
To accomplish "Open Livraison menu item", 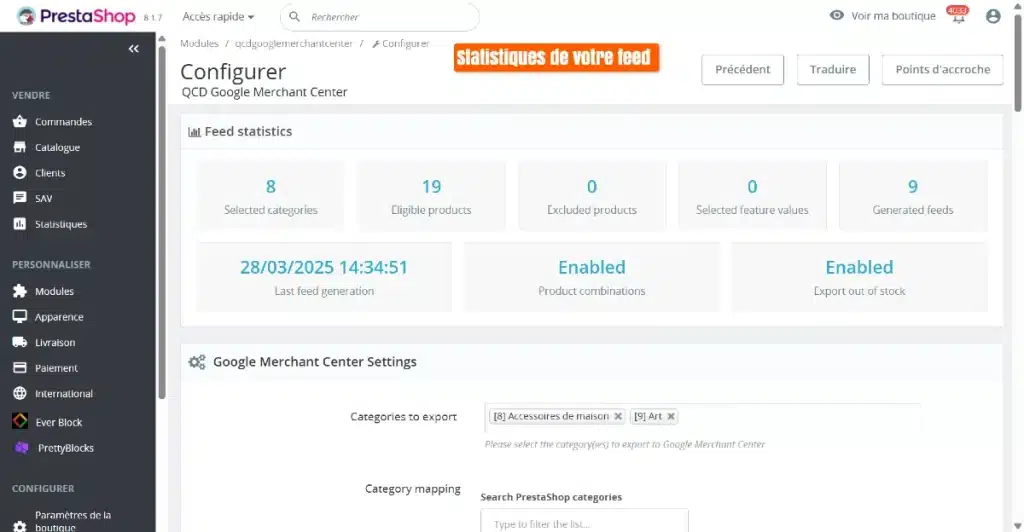I will [55, 342].
